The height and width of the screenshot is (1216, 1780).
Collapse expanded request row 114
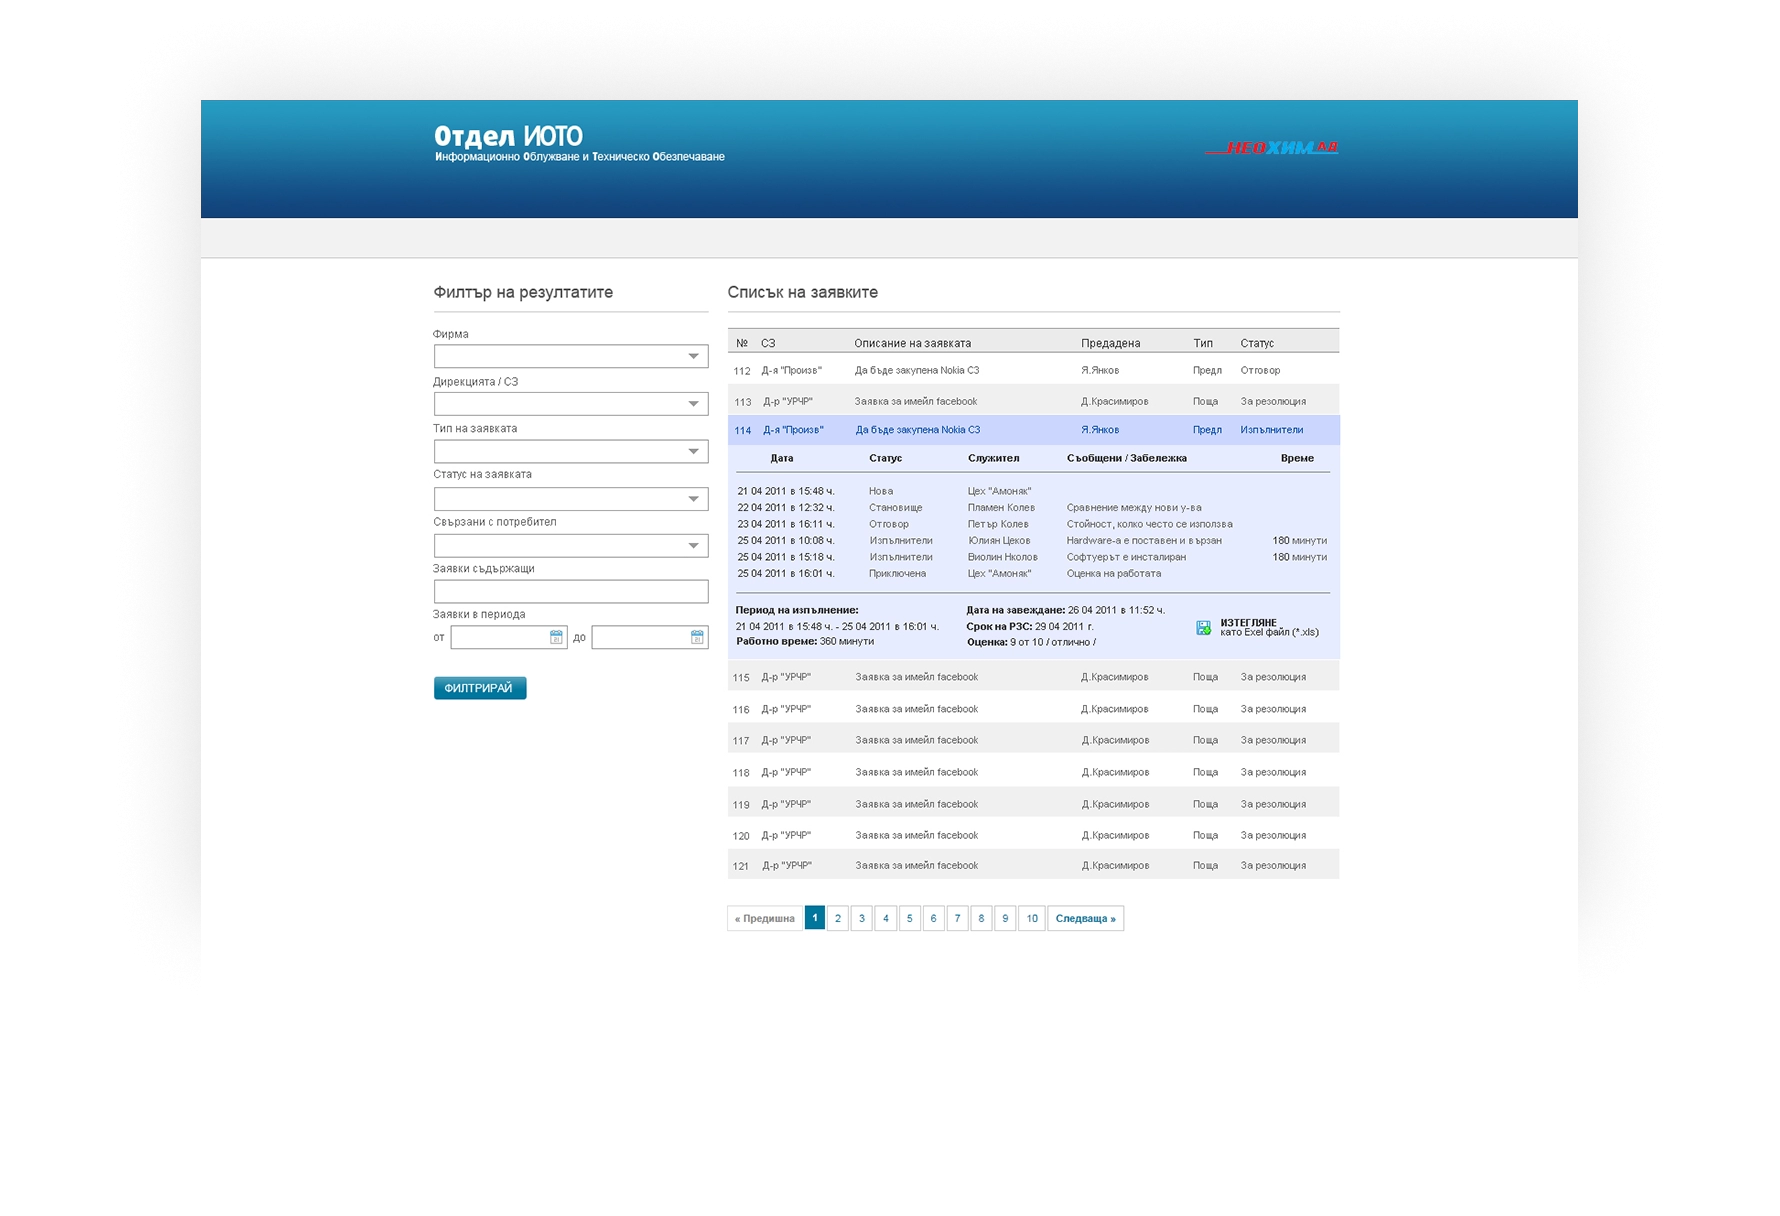click(1032, 430)
